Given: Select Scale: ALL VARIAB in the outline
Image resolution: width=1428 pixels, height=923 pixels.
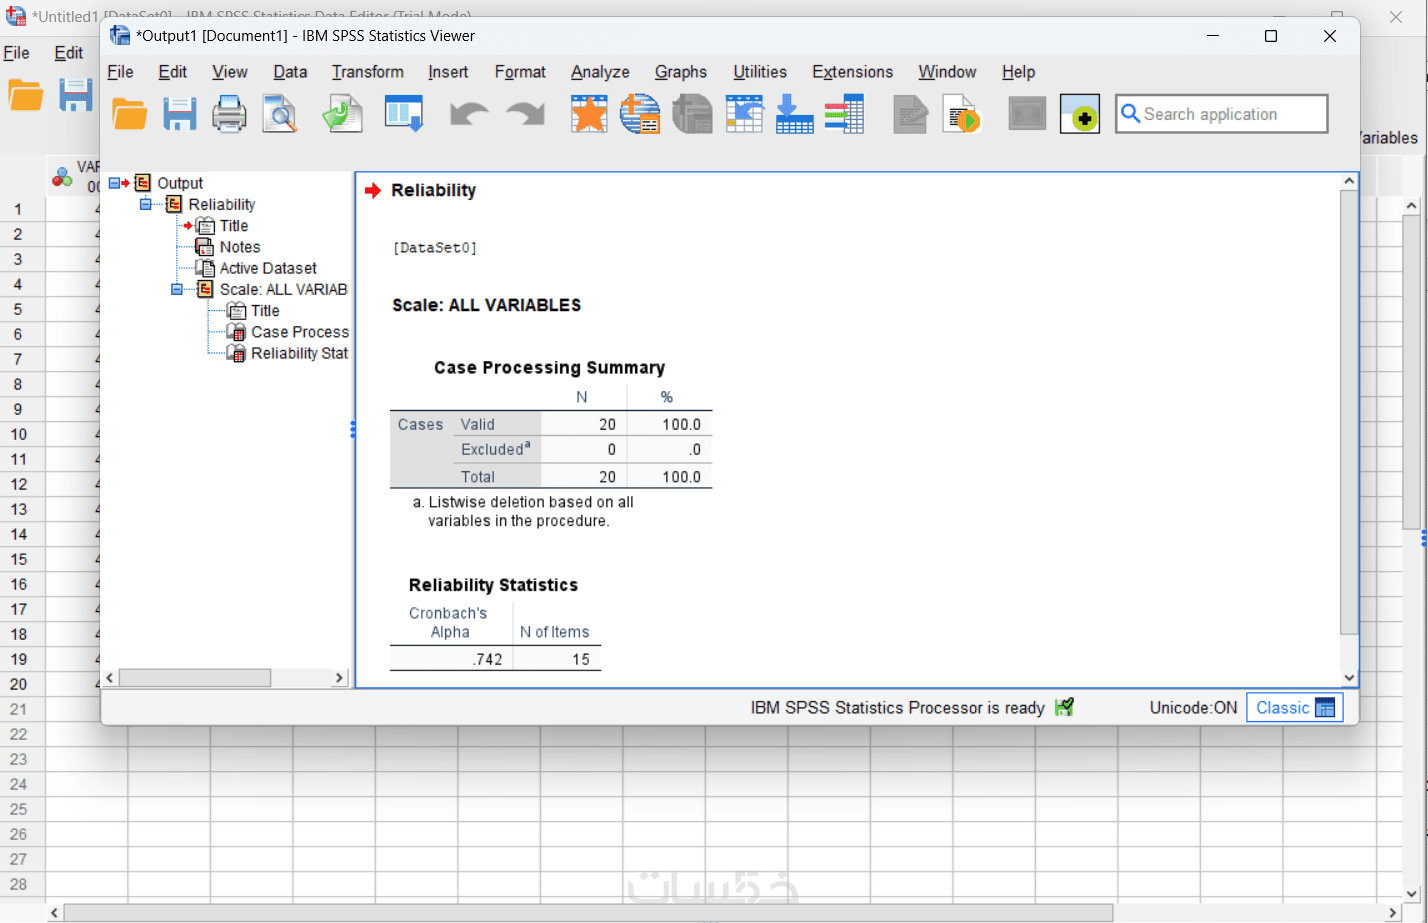Looking at the screenshot, I should pos(284,289).
